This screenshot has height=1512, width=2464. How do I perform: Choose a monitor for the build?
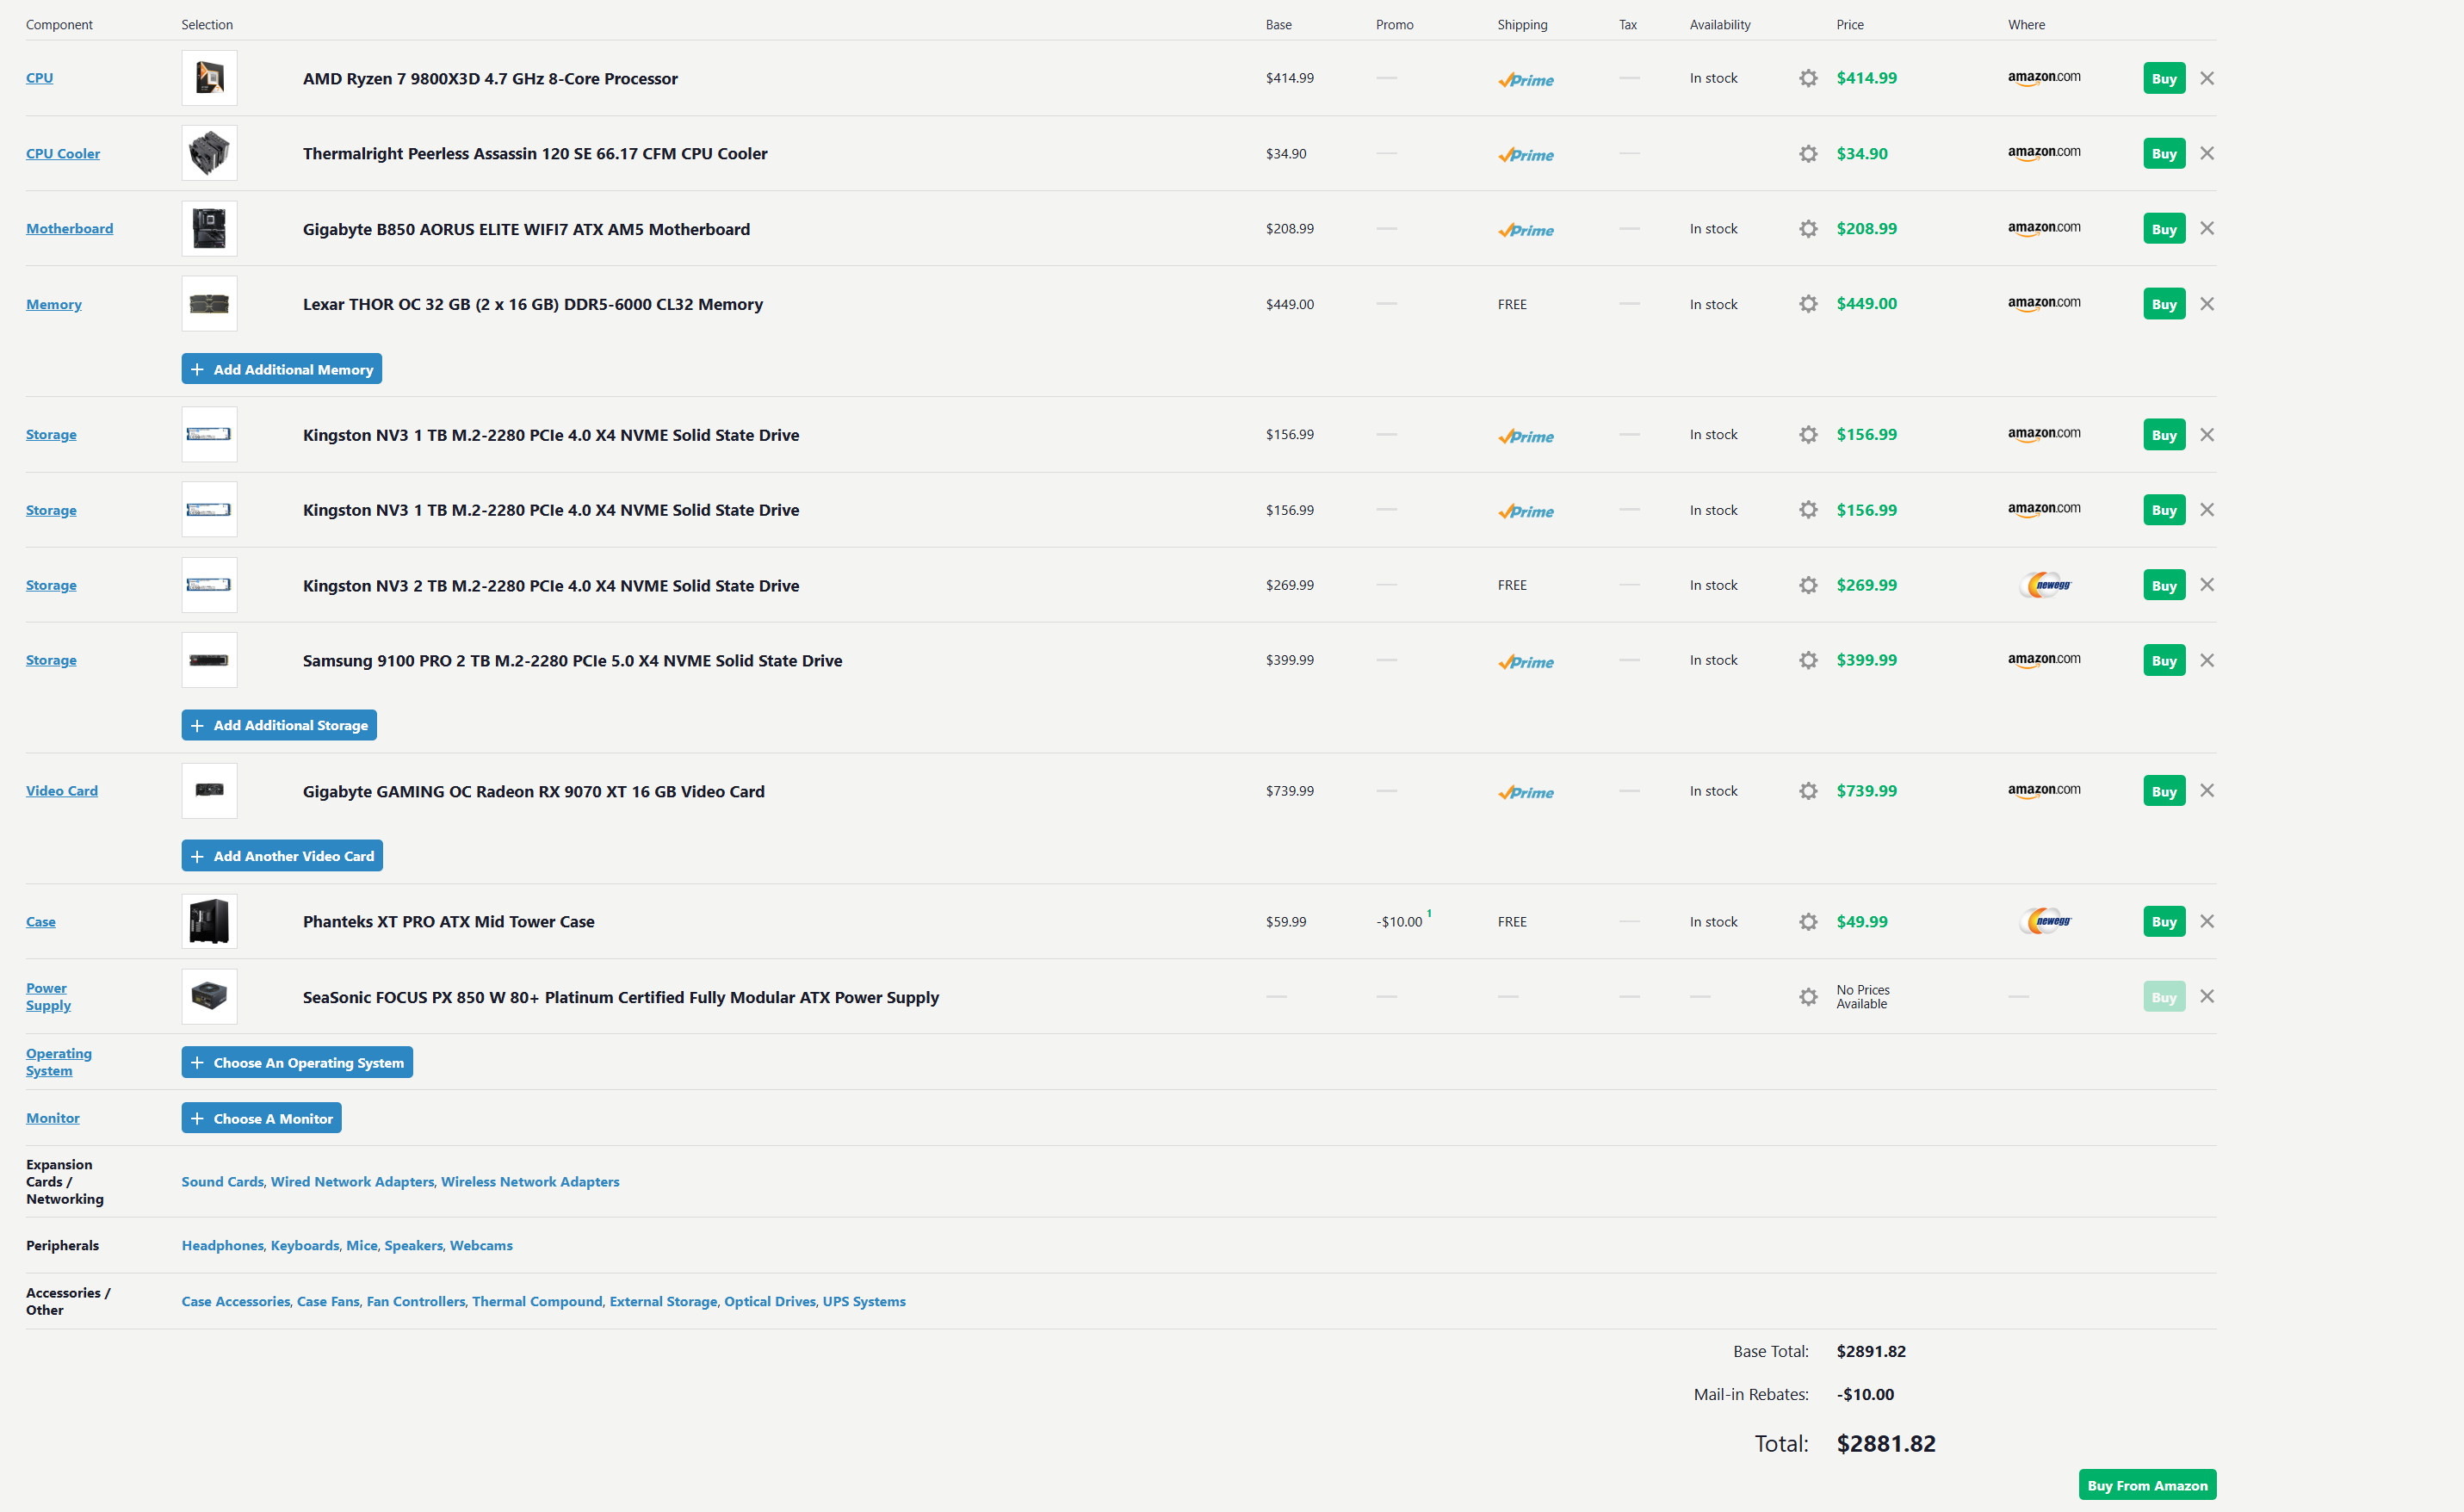tap(262, 1118)
